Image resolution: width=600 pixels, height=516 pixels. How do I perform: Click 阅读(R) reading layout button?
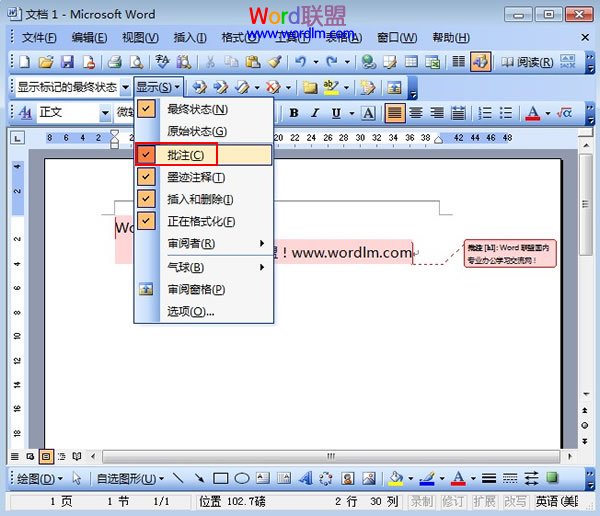pos(528,62)
